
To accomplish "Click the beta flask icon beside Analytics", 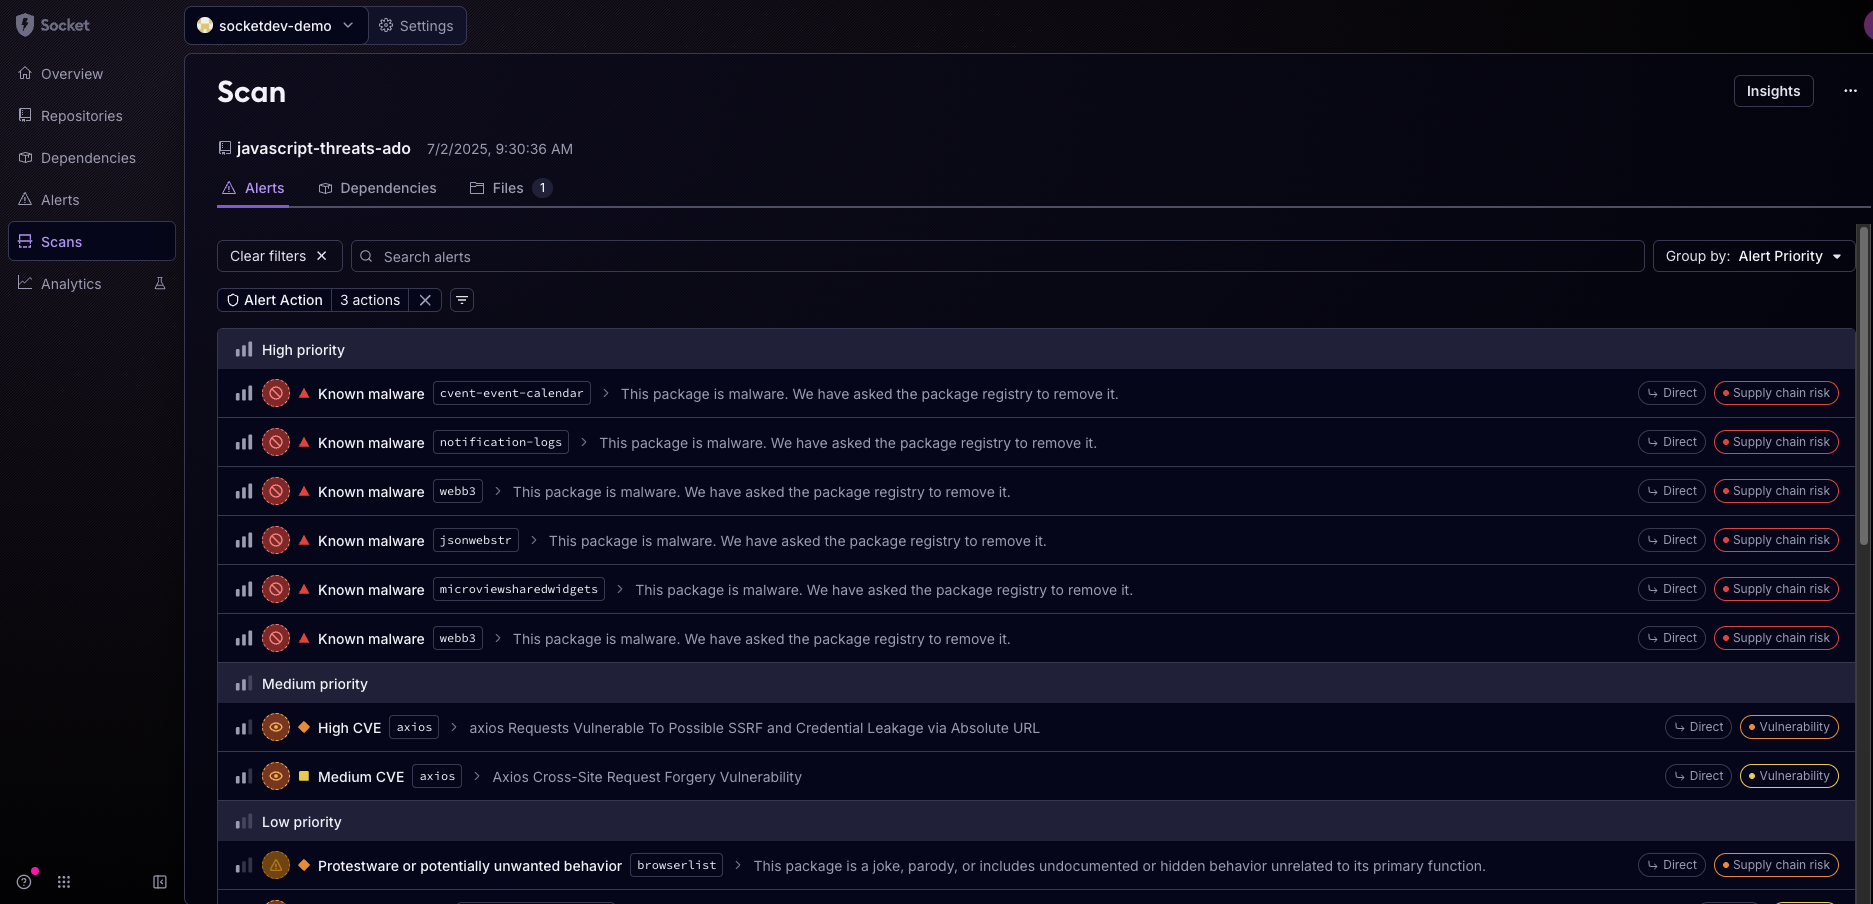I will click(160, 284).
